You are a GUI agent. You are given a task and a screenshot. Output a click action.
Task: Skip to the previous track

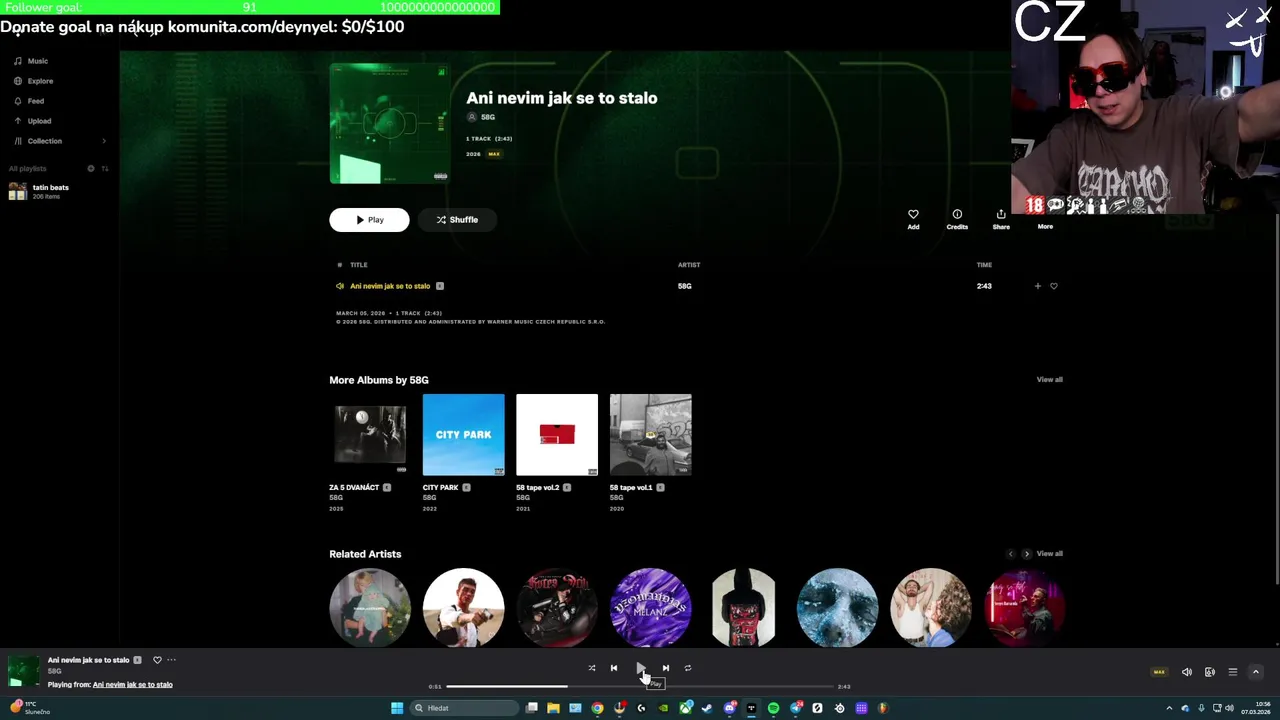click(x=614, y=668)
